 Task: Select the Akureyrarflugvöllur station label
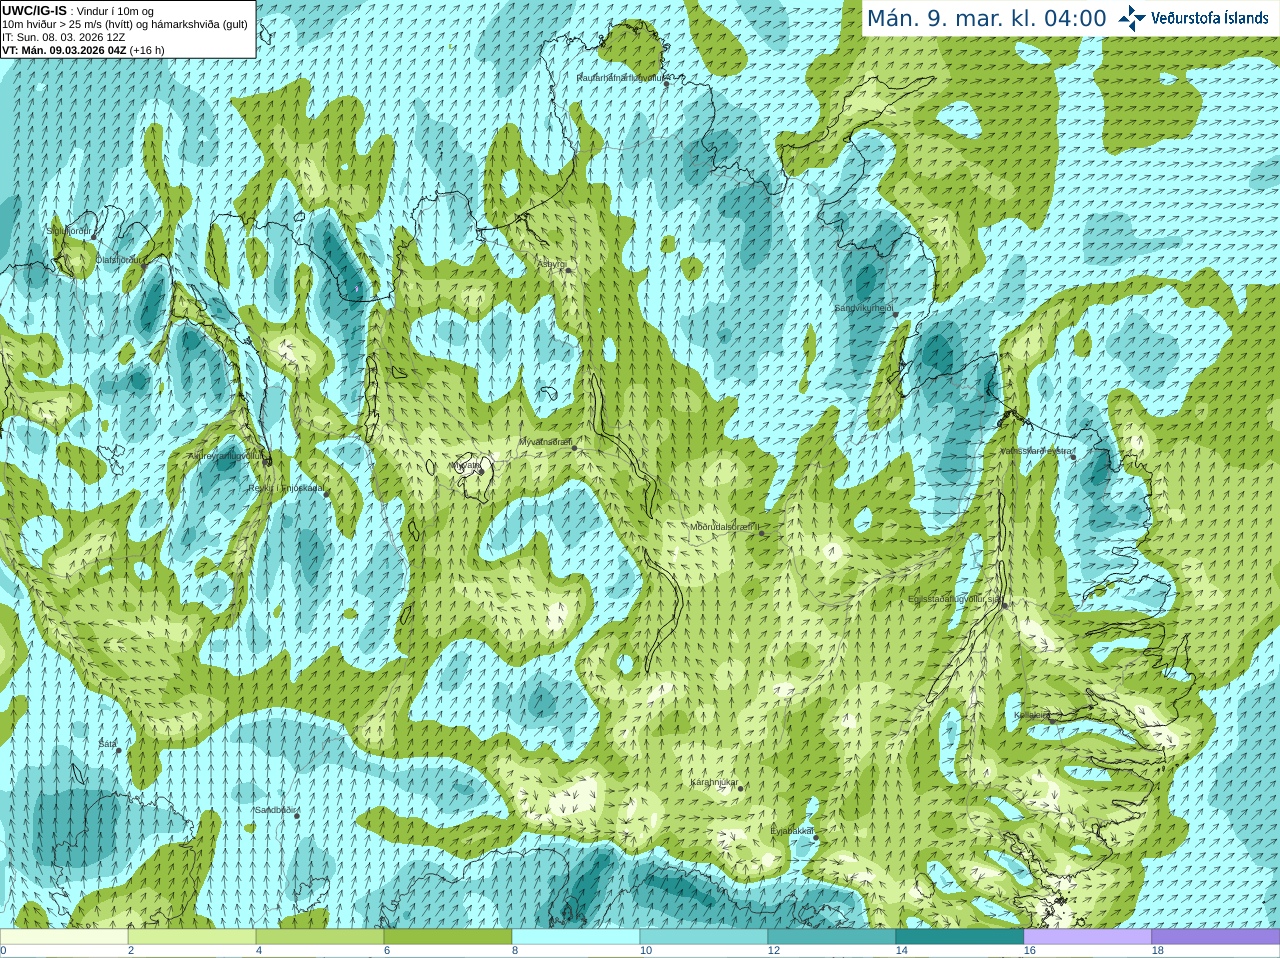coord(225,456)
